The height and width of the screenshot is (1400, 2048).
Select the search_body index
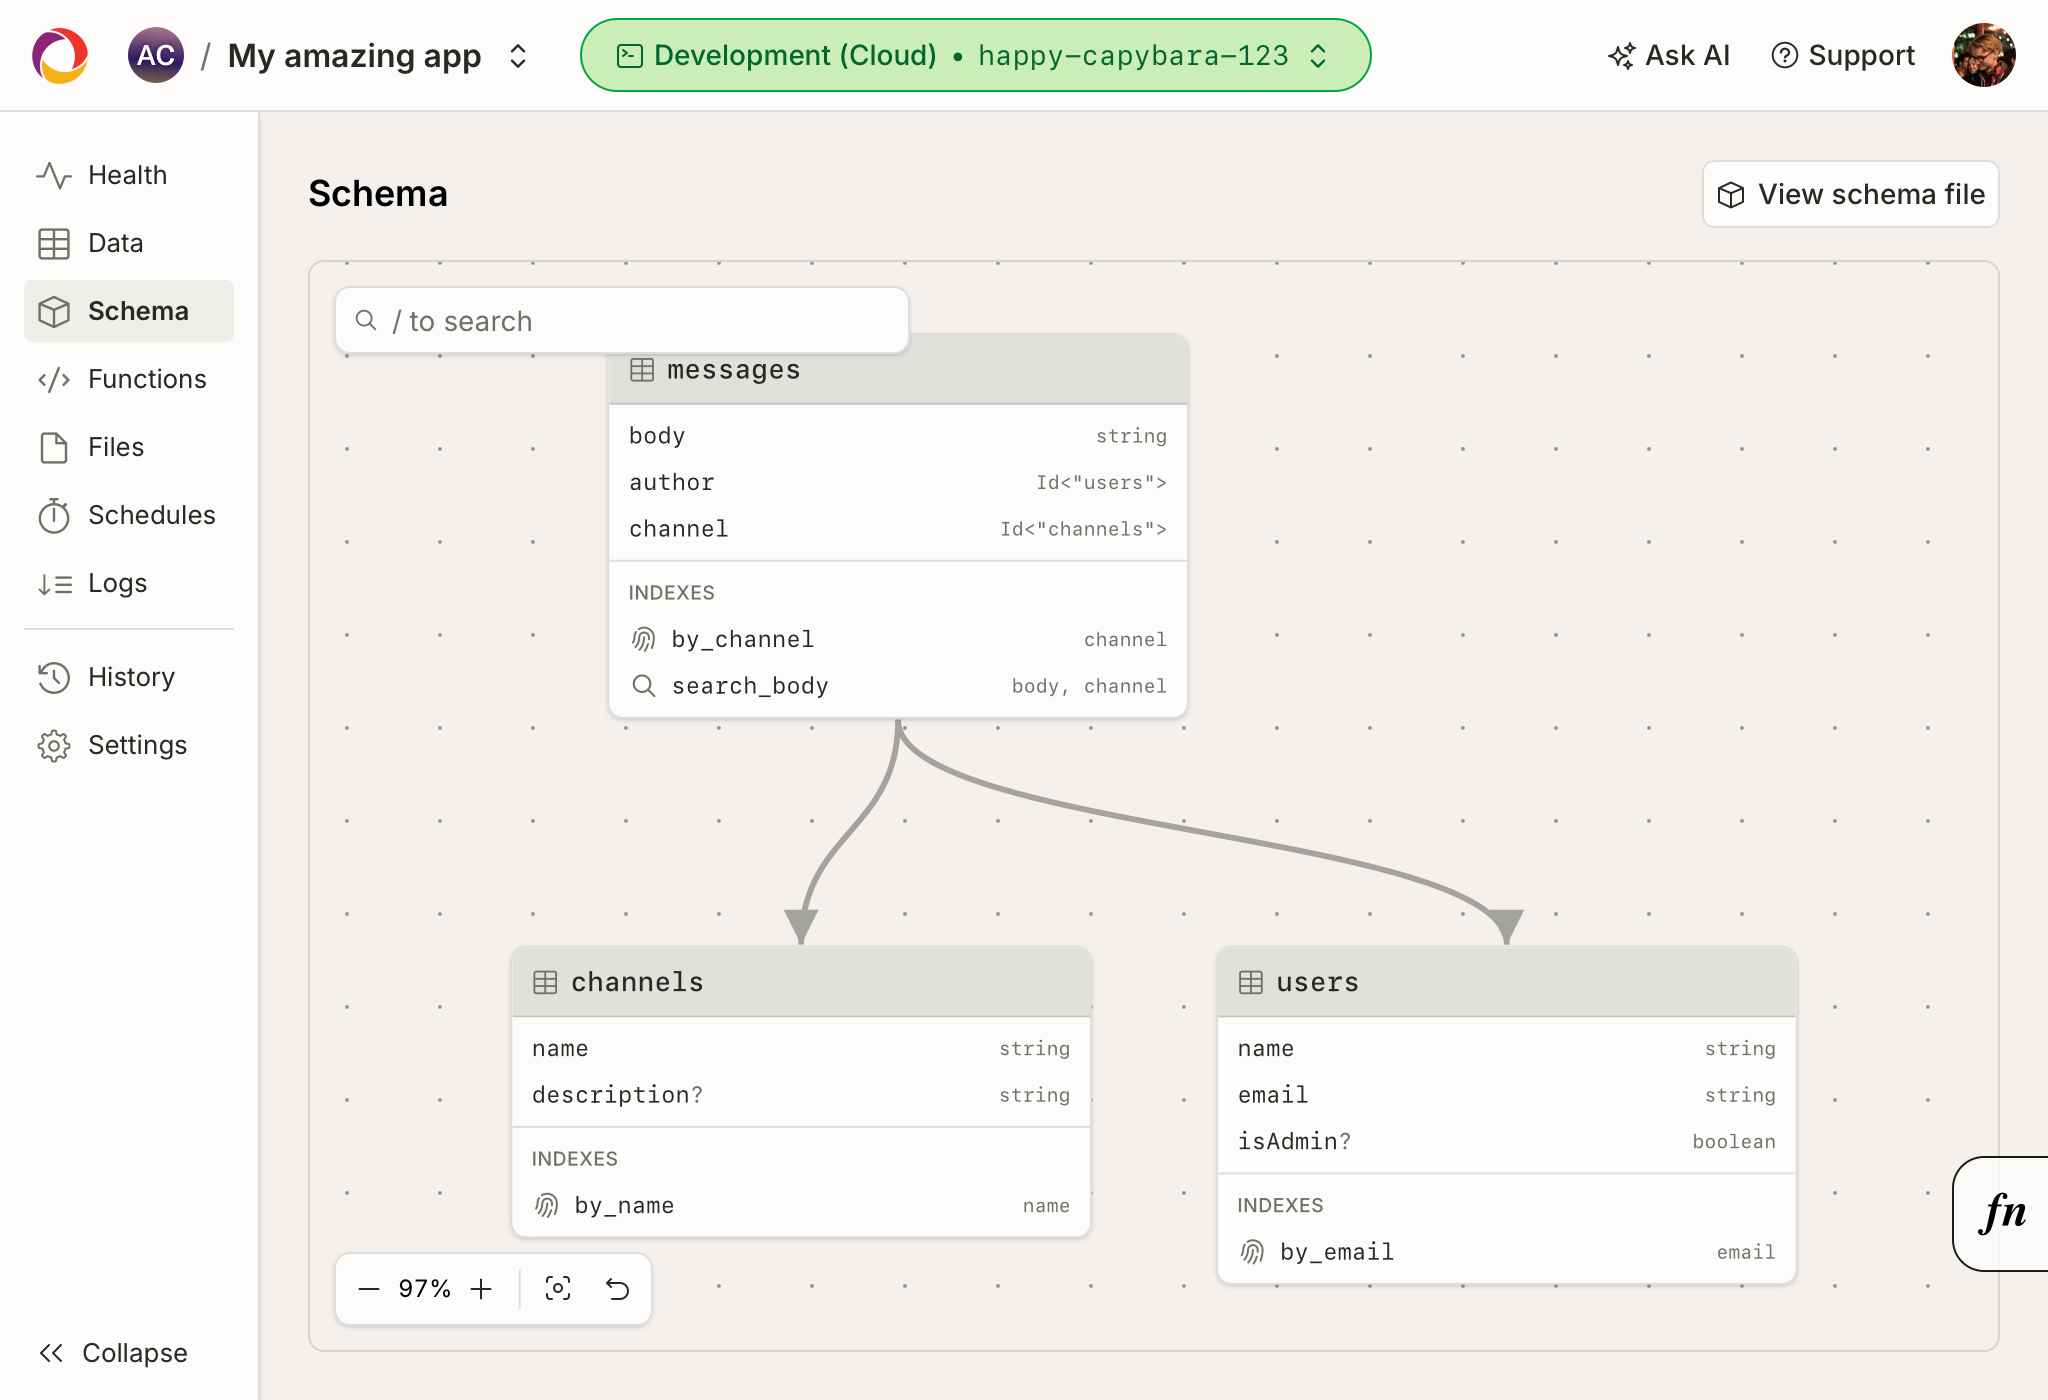(x=898, y=686)
